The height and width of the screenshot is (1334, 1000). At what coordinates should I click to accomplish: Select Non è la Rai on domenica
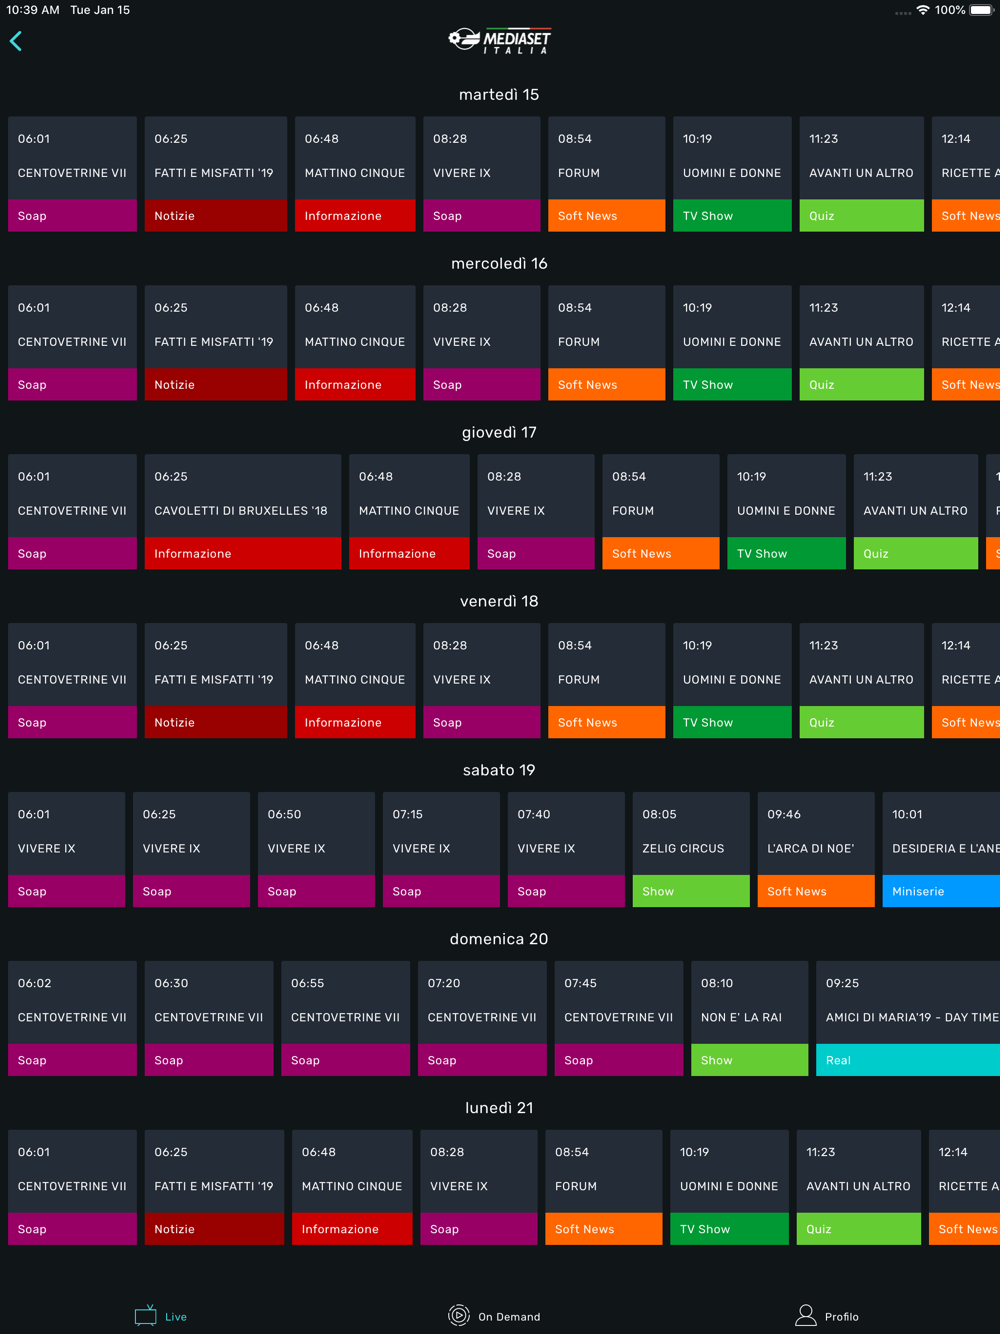(x=748, y=1017)
